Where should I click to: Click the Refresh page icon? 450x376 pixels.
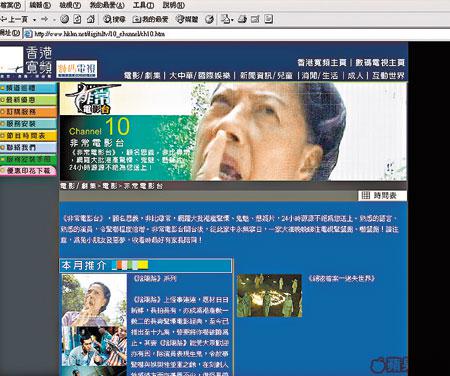77,19
